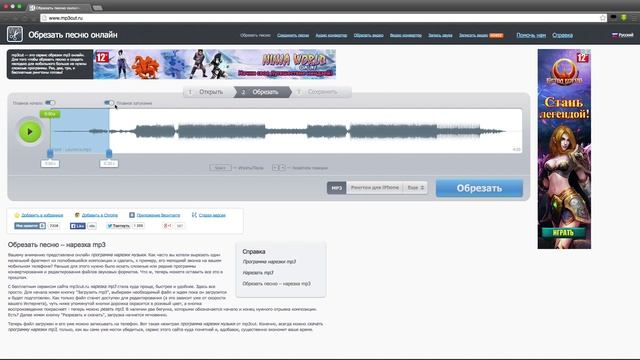The width and height of the screenshot is (640, 360).
Task: Open 'Программа нарезки mp3' help link
Action: (269, 262)
